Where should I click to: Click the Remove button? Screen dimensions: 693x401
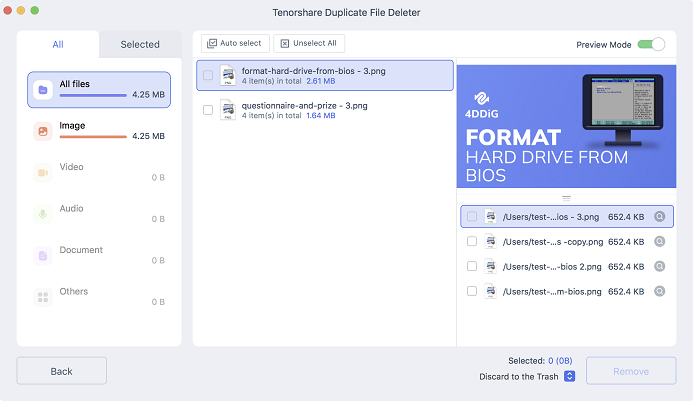pyautogui.click(x=631, y=371)
